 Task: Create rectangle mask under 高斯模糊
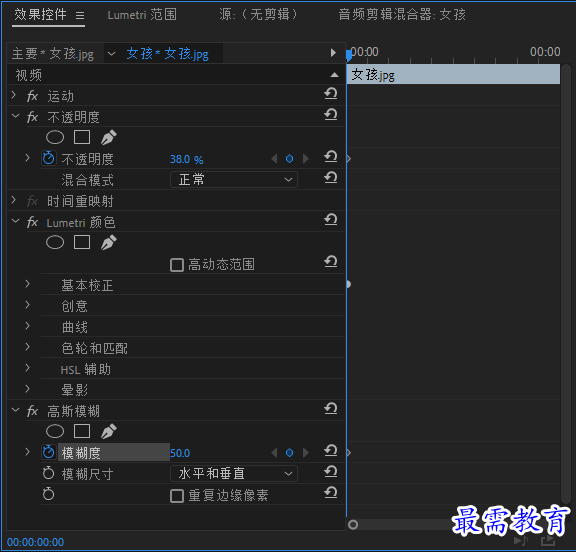82,432
